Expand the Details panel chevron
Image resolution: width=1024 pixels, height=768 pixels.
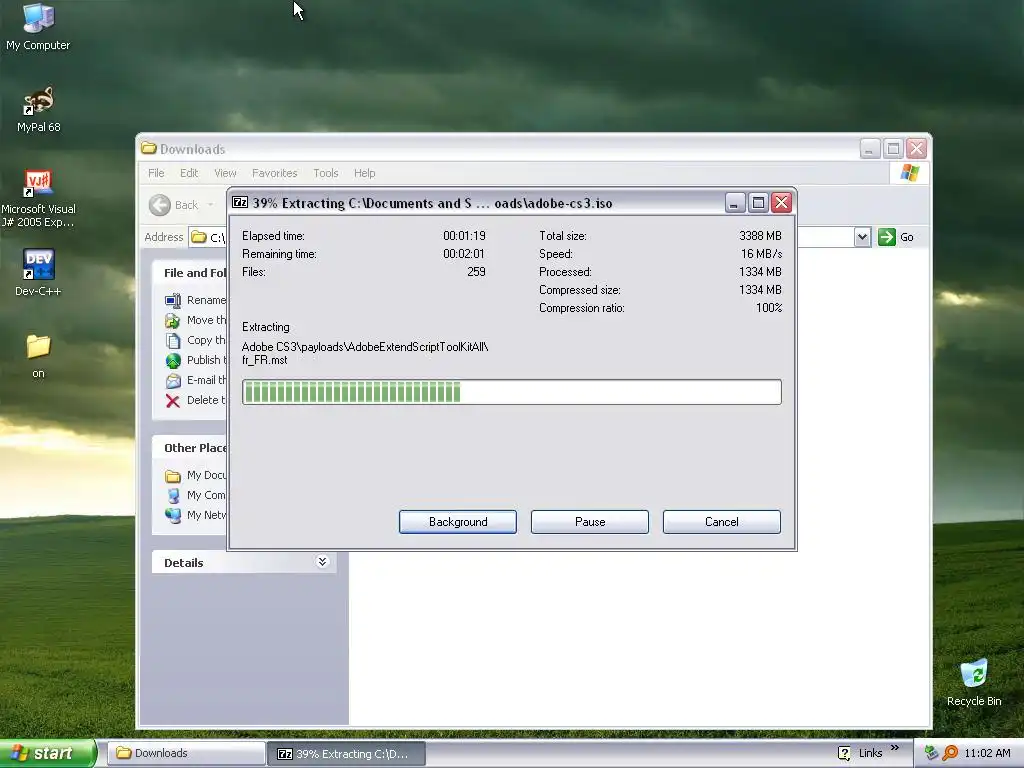(322, 562)
